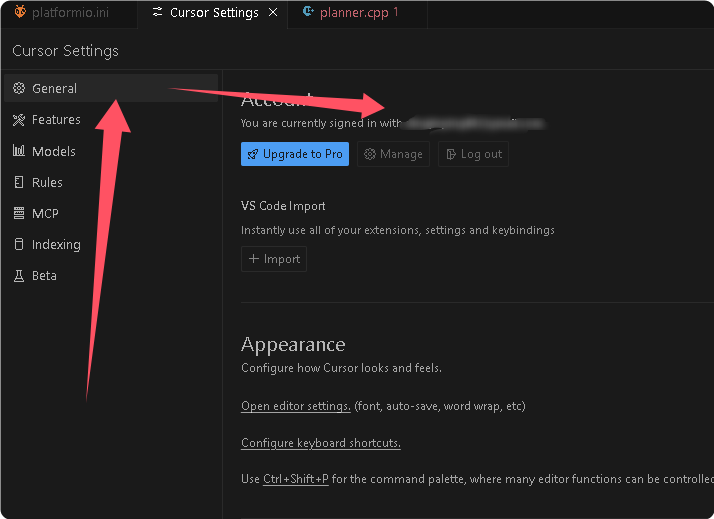The image size is (714, 519).
Task: Click the plus icon in Import button
Action: click(254, 259)
